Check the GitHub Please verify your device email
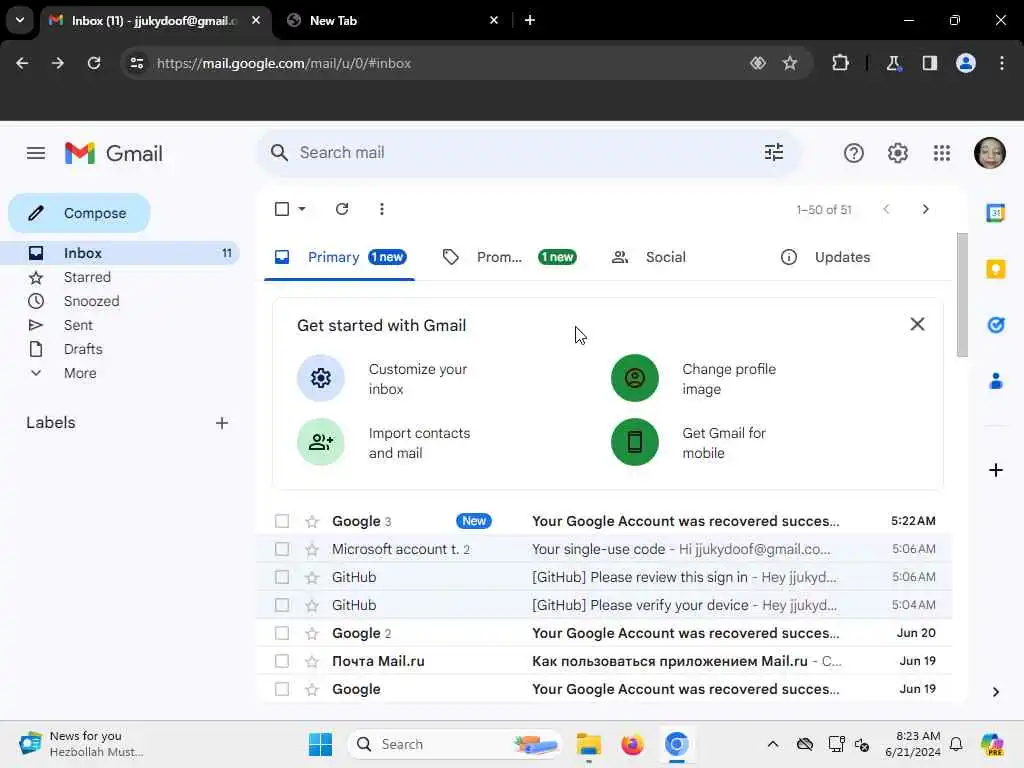 [282, 605]
